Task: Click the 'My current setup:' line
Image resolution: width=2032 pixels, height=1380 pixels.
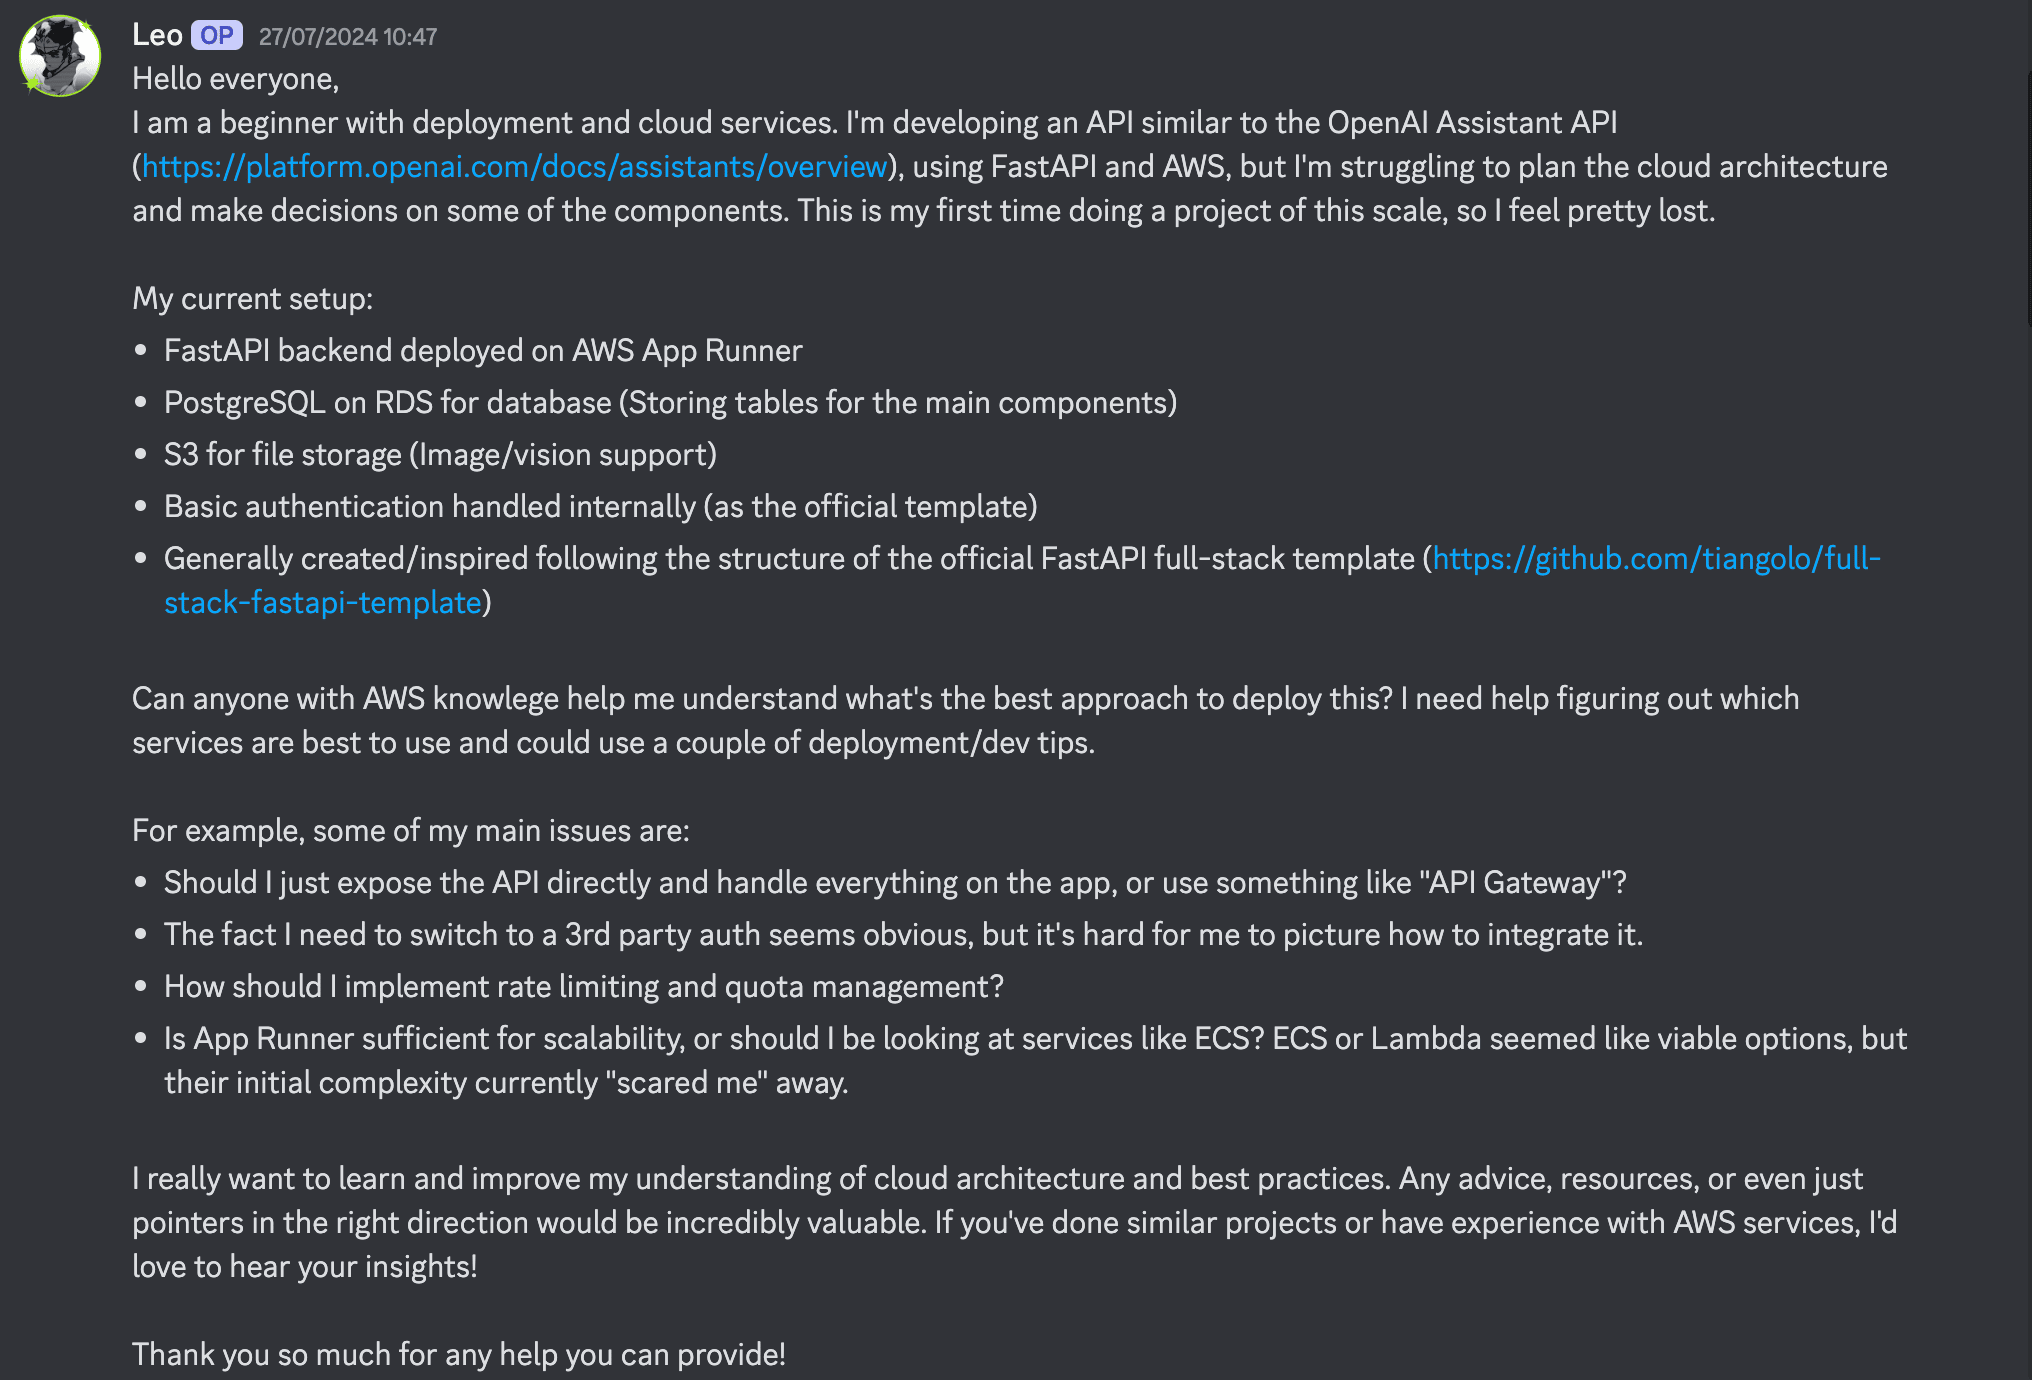Action: tap(253, 298)
